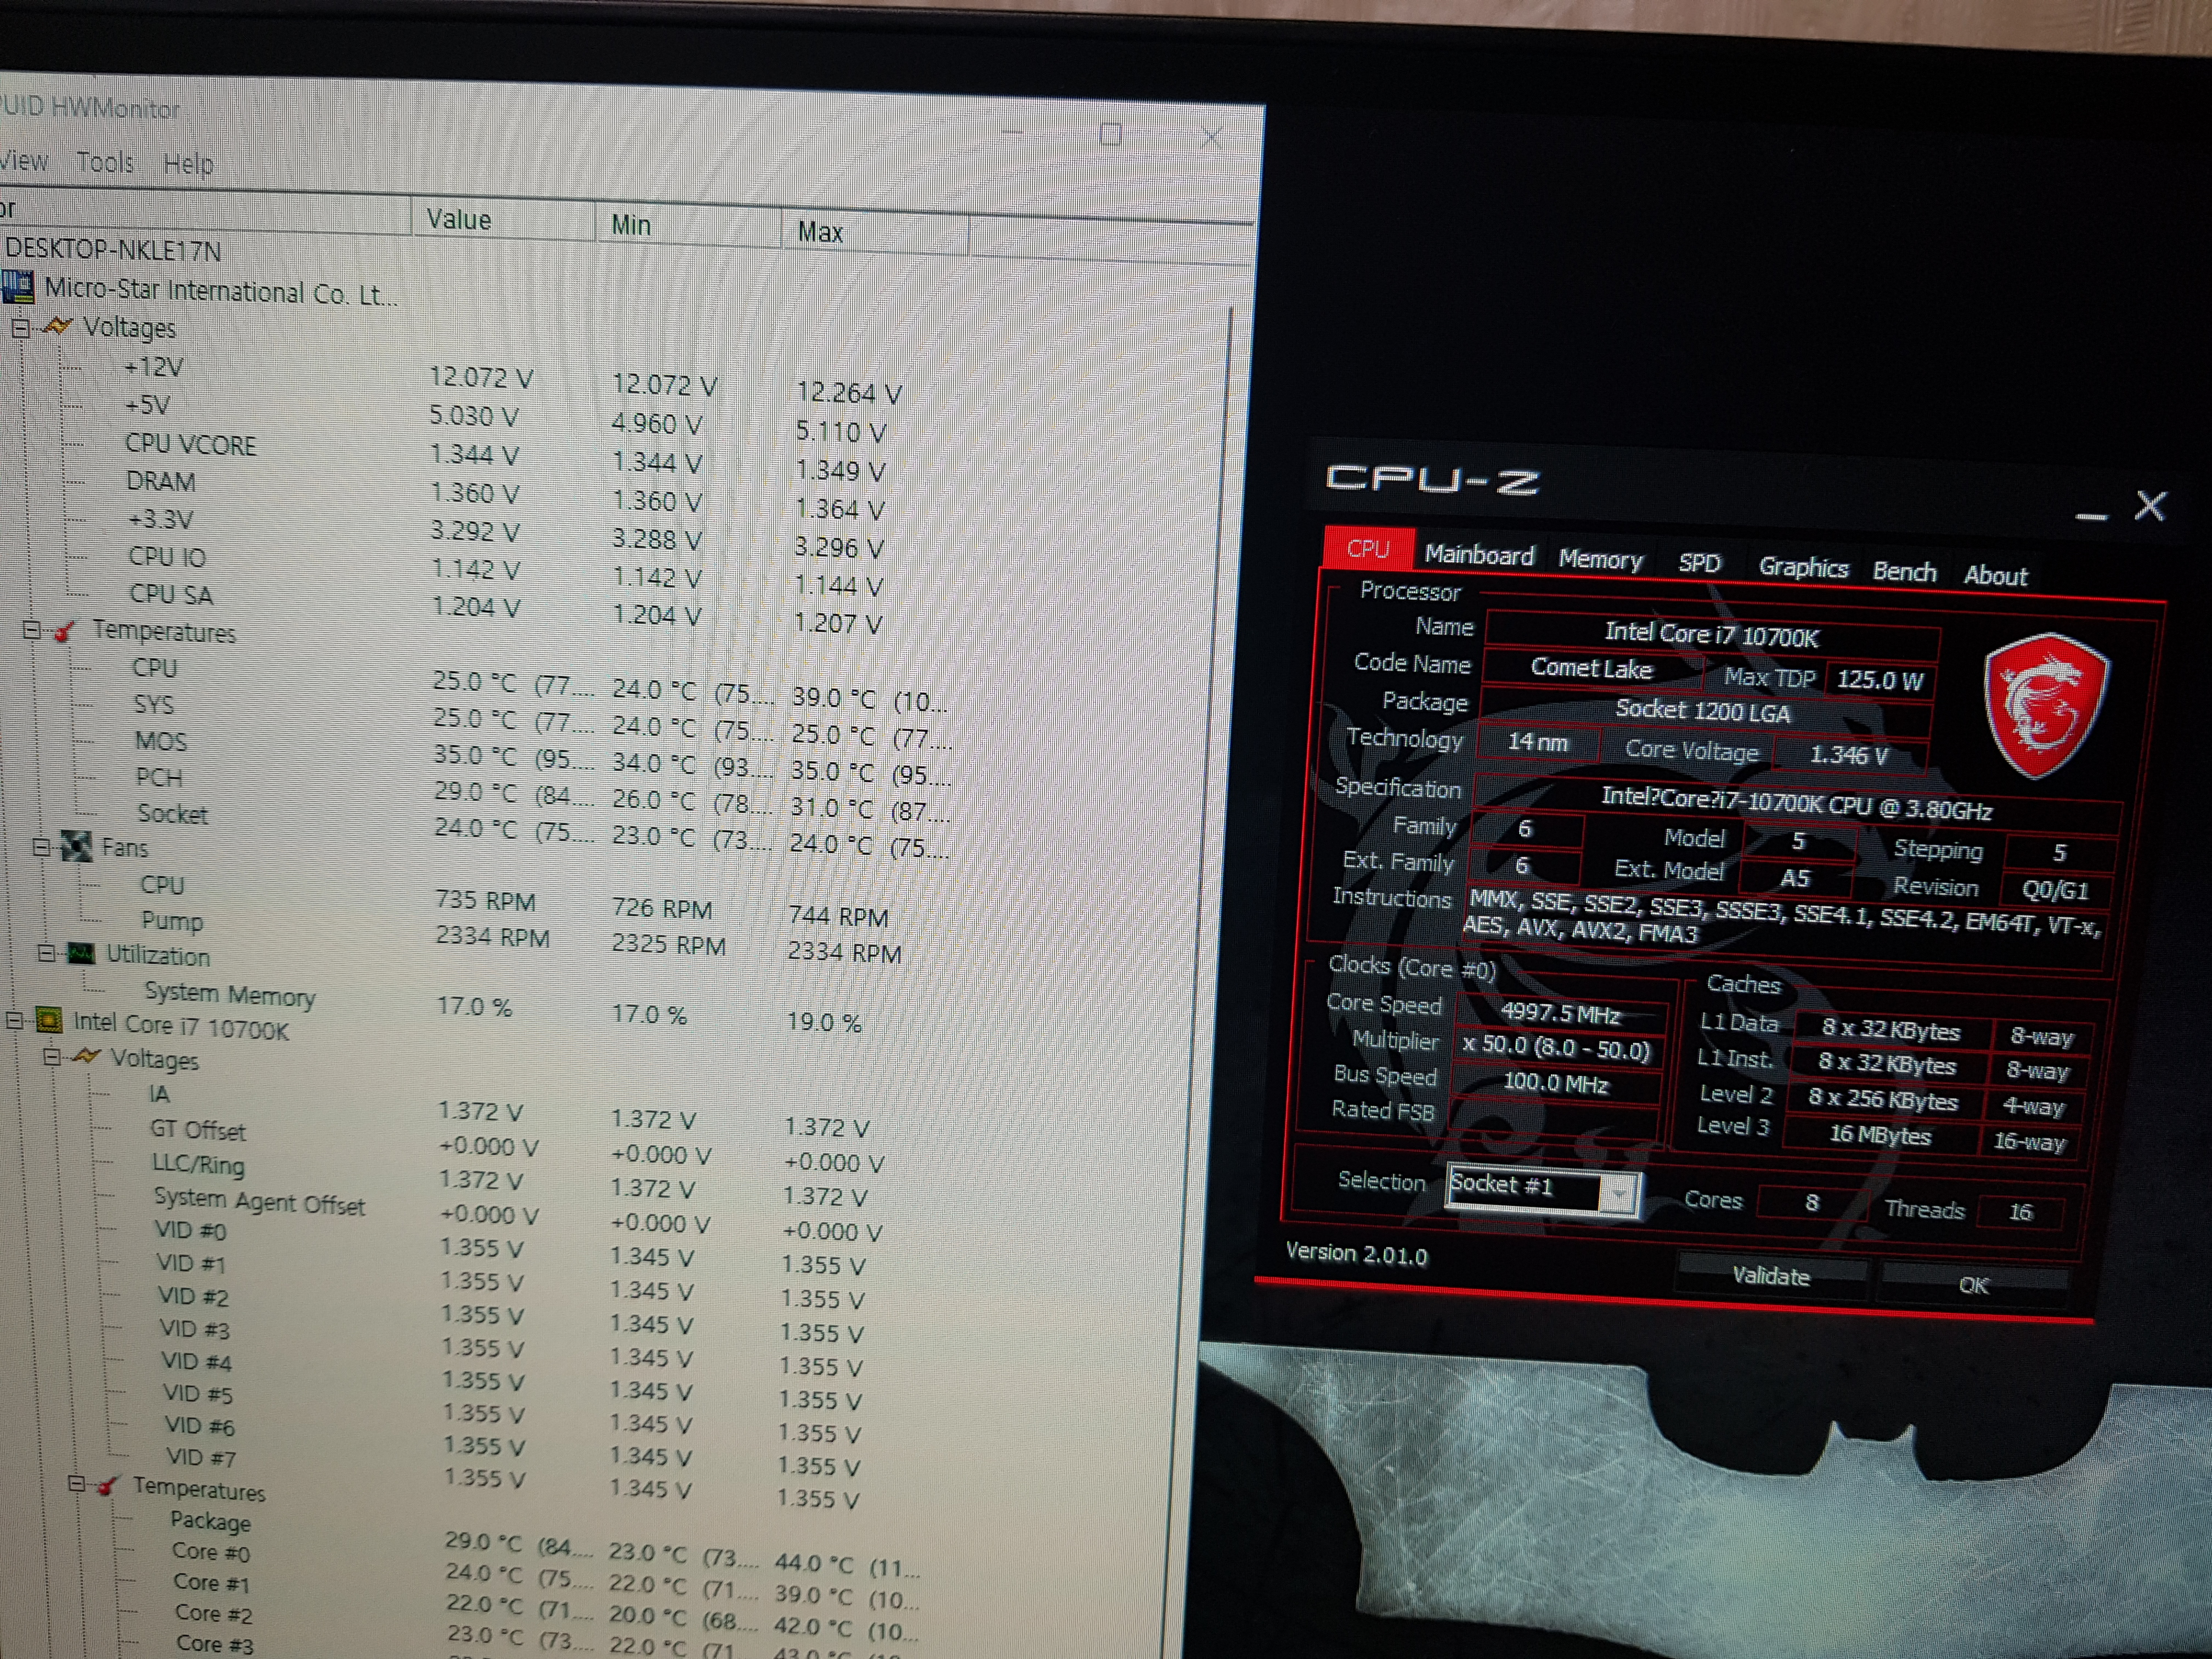Click the Utilization graph icon
Screen dimensions: 2212x1659
[x=81, y=954]
